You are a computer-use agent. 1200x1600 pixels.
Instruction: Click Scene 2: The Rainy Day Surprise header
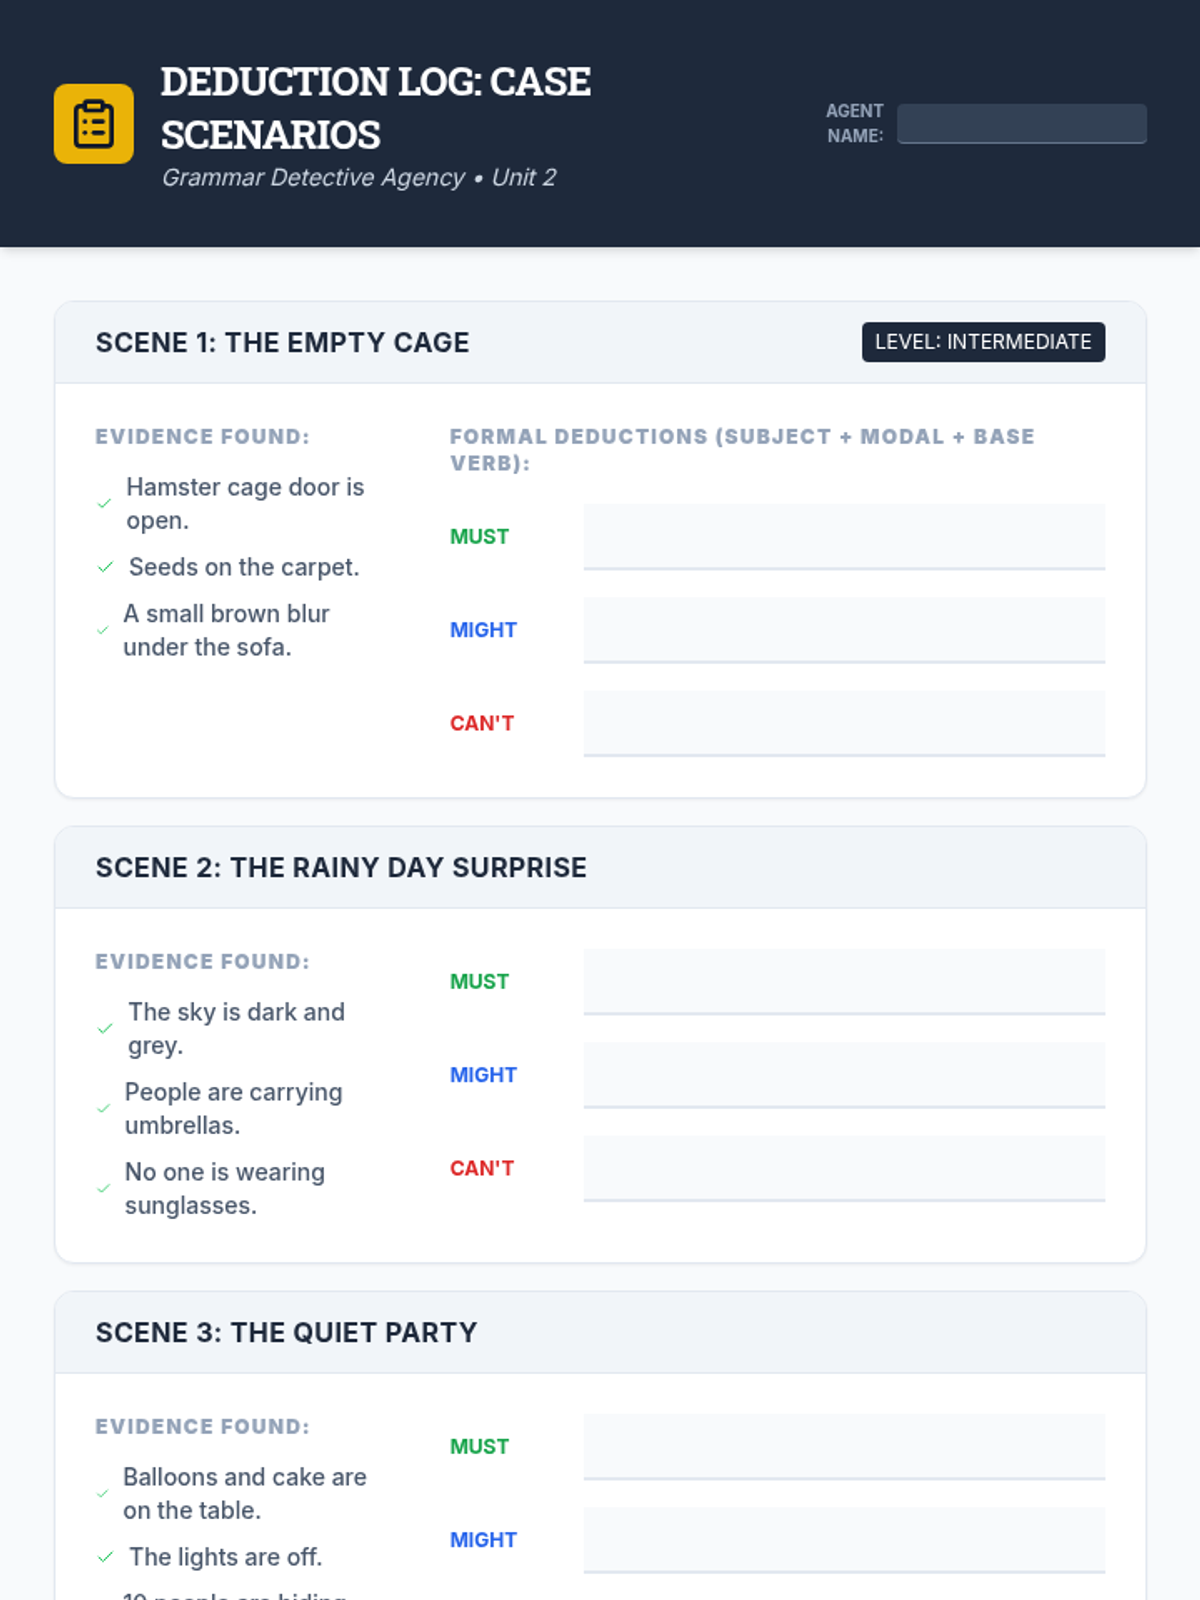click(341, 867)
